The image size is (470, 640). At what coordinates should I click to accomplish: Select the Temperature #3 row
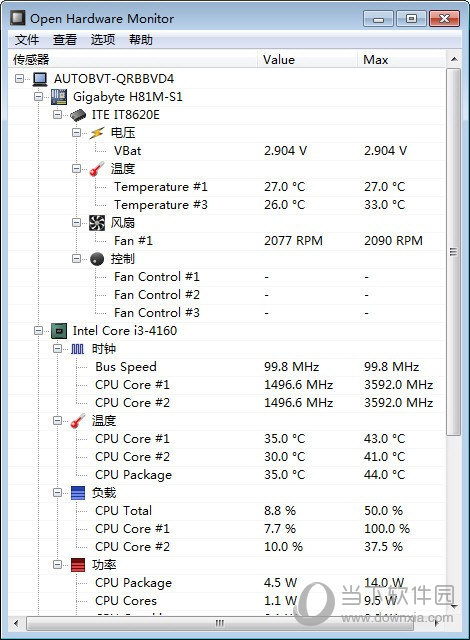click(x=226, y=204)
